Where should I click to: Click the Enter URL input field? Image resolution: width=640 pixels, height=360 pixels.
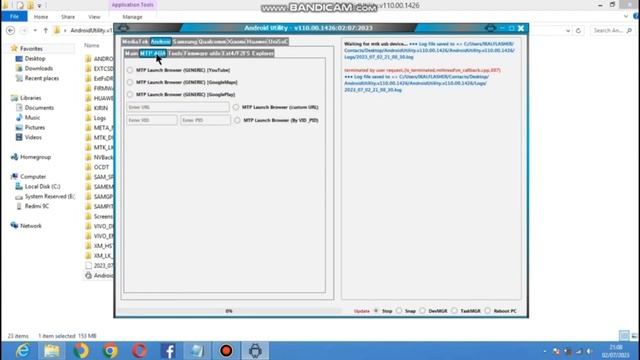(x=178, y=107)
